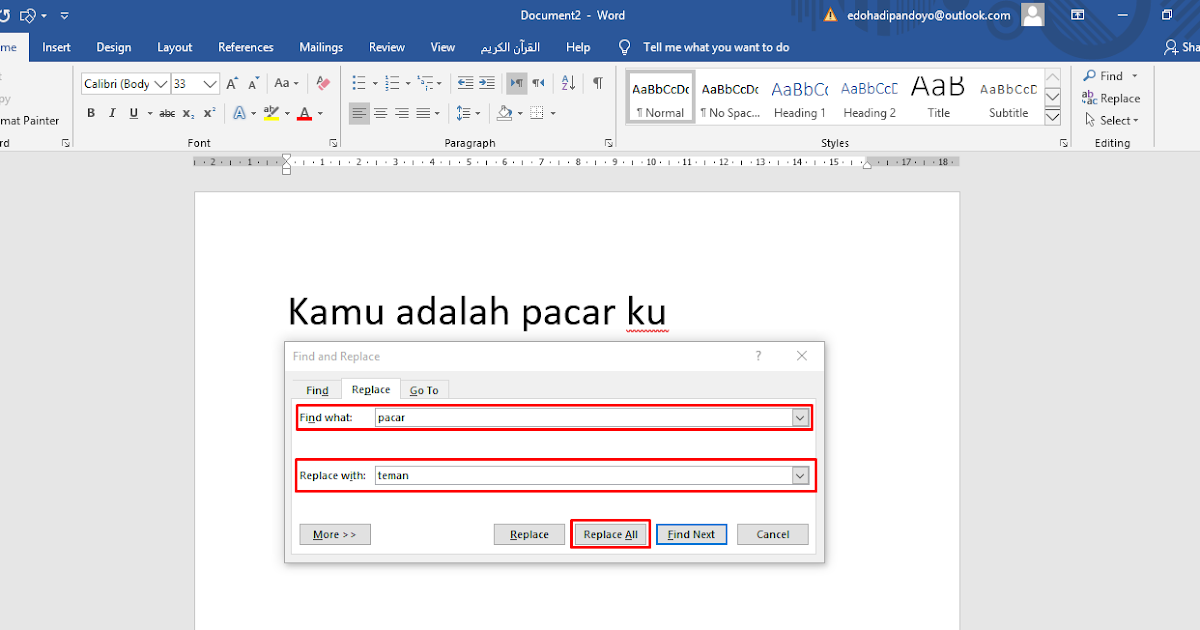Increase paragraph indent

point(489,83)
